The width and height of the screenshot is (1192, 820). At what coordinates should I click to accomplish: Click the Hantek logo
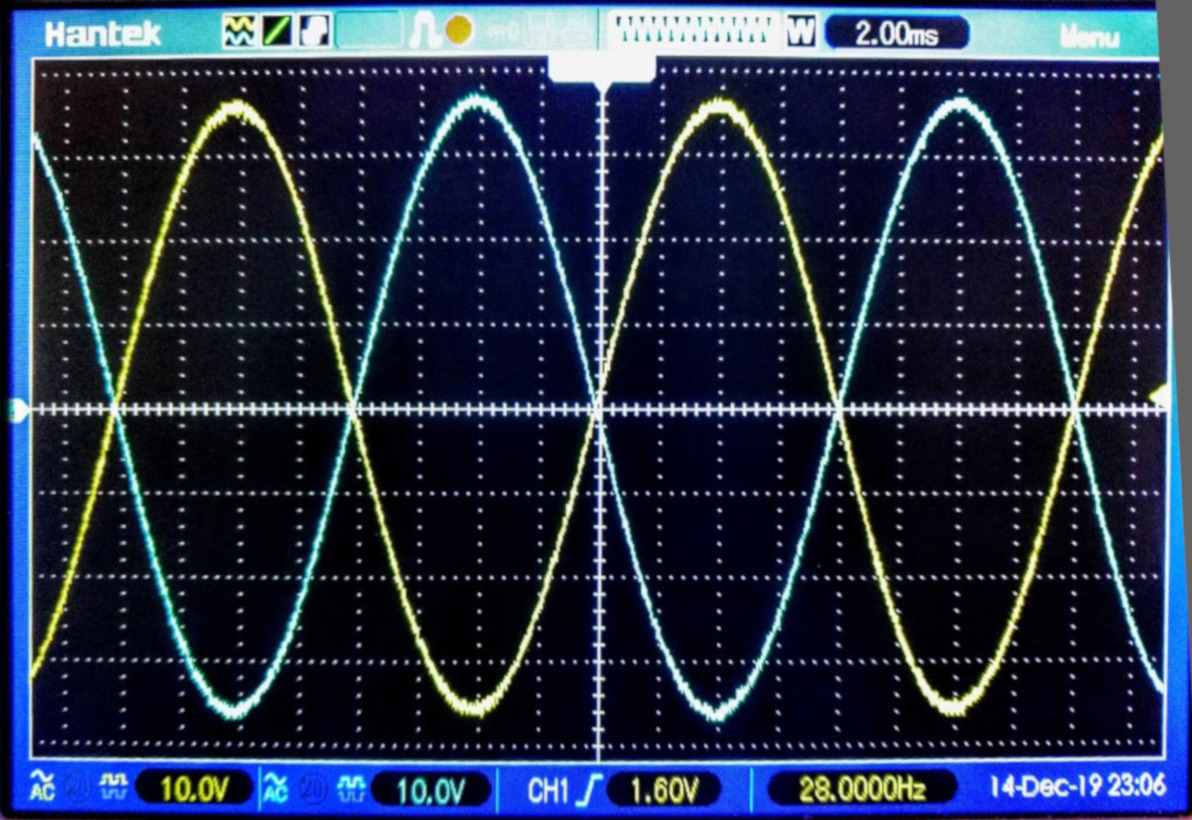point(103,33)
